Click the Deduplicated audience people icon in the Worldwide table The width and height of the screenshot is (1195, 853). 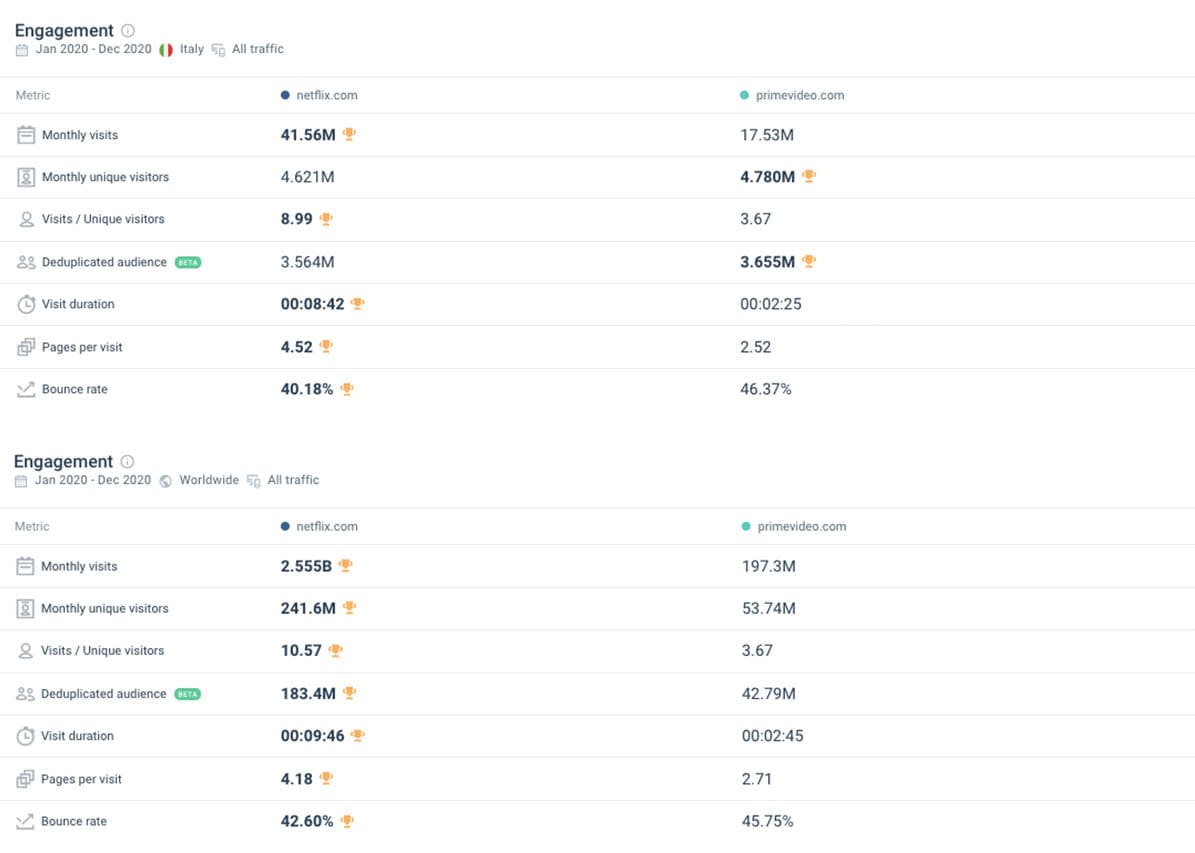[25, 694]
